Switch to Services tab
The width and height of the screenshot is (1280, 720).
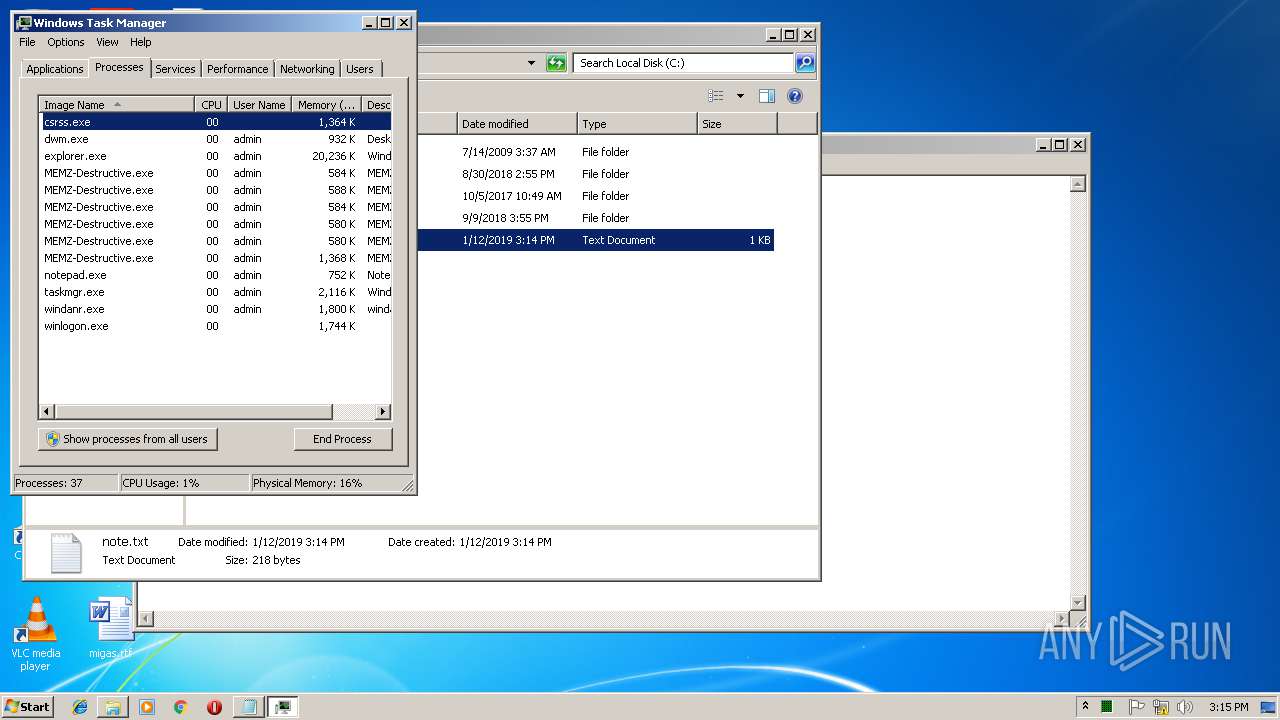[175, 69]
